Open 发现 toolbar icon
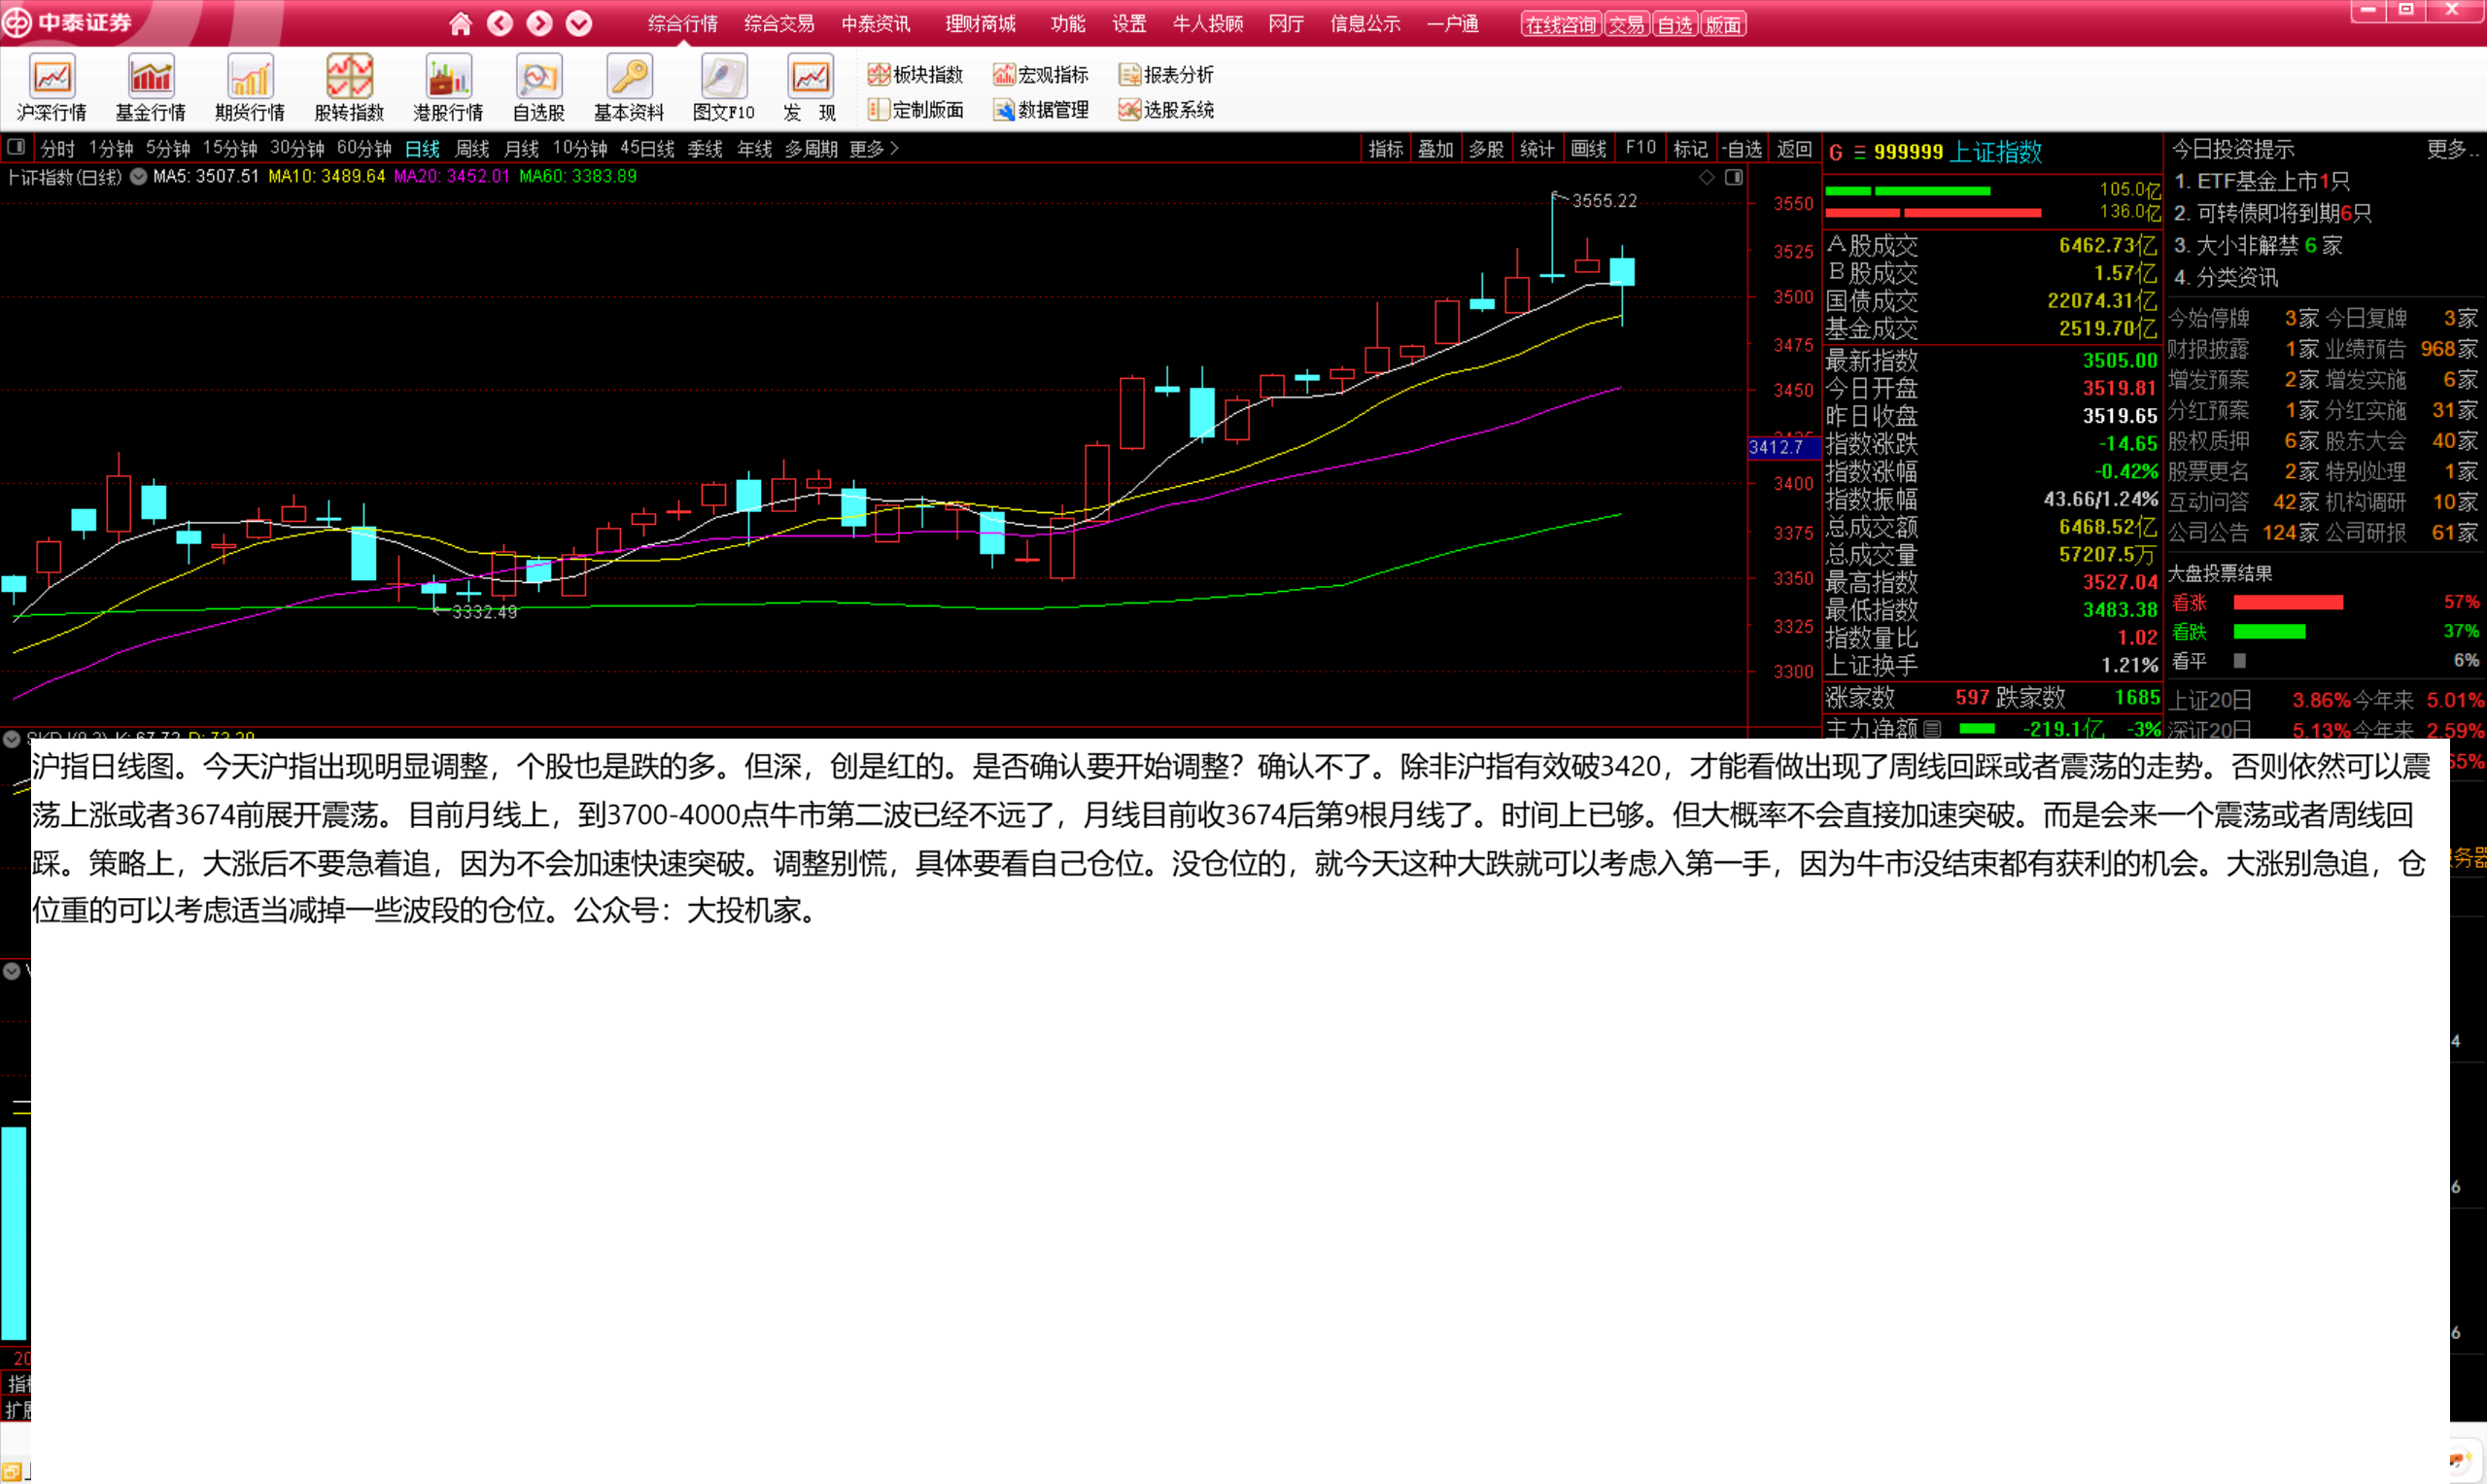Screen dimensions: 2487x1484 (810, 89)
